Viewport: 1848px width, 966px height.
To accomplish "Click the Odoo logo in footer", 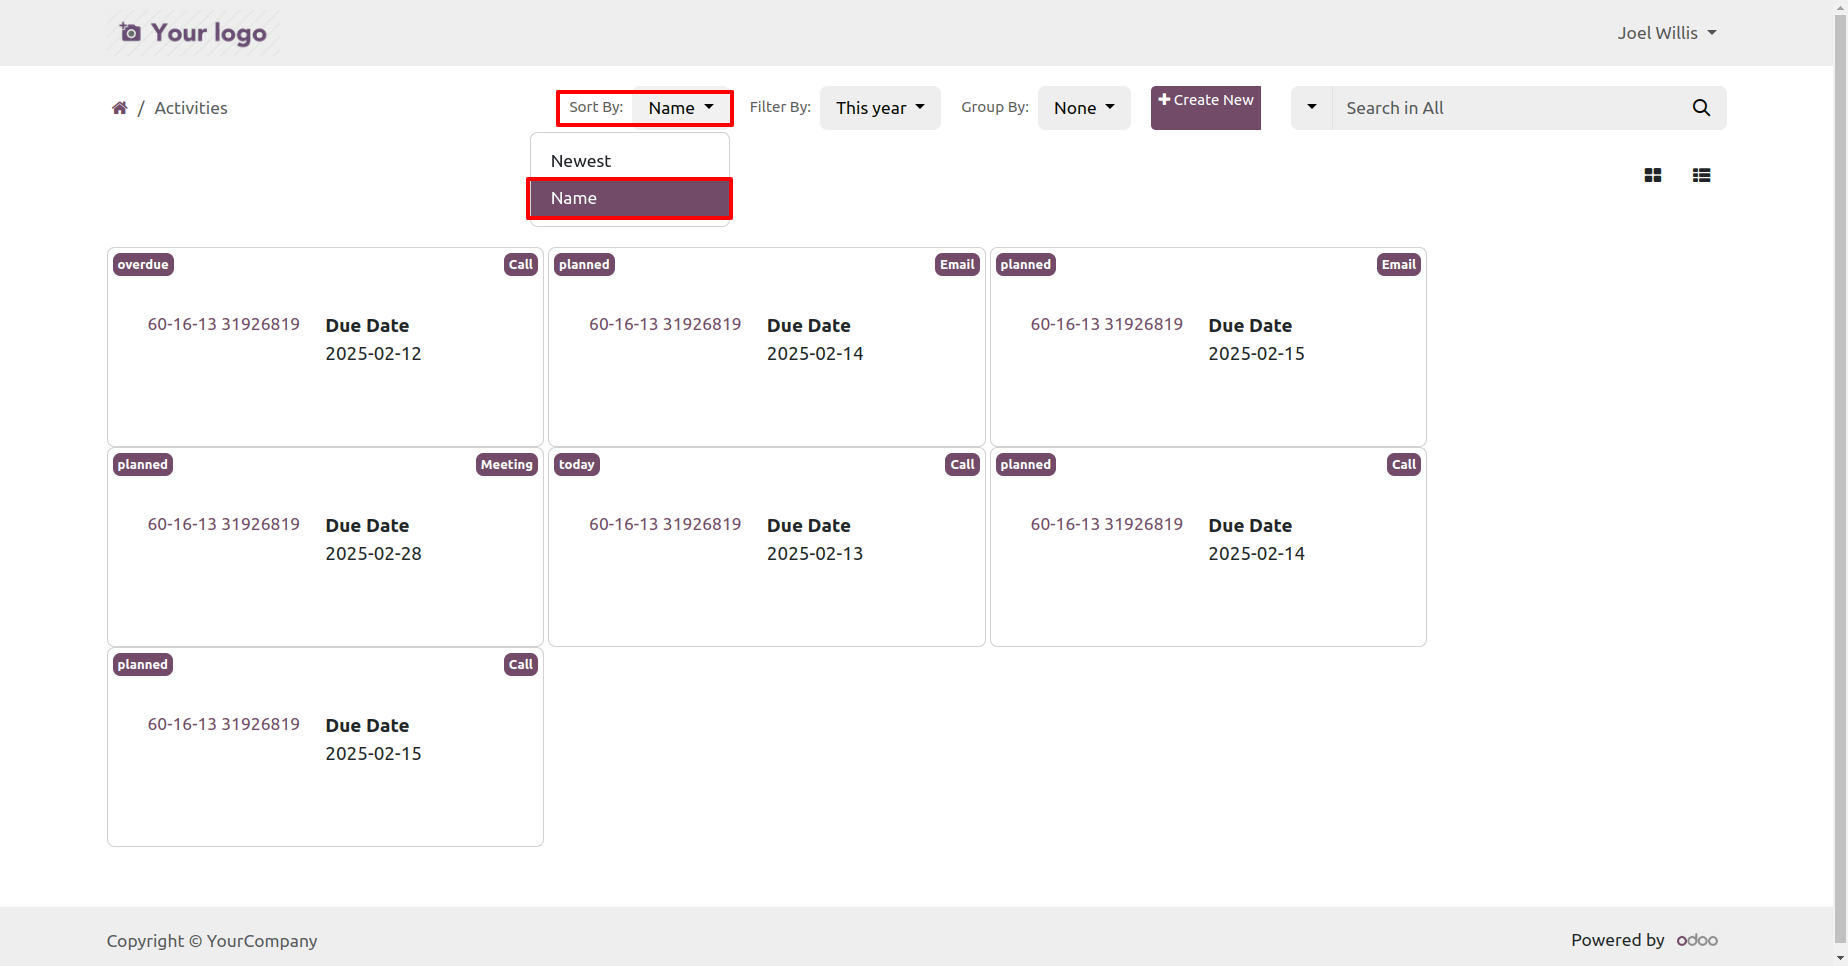I will tap(1697, 940).
